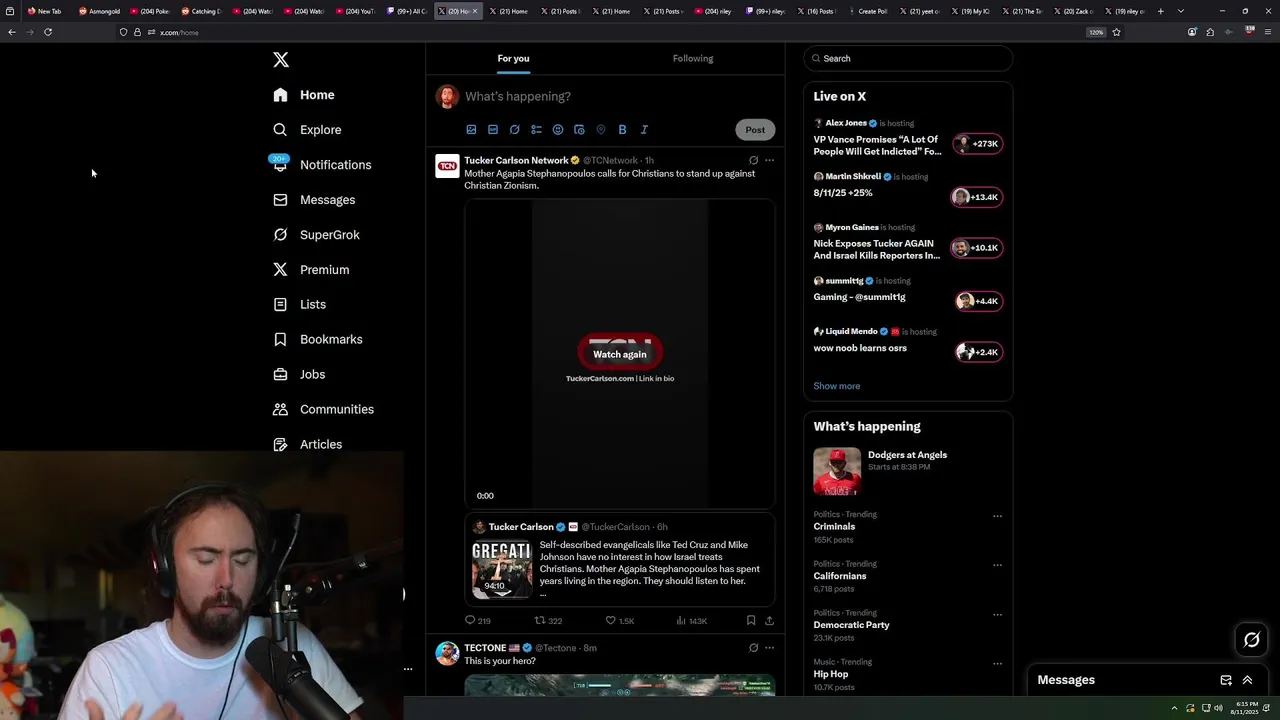Share the Tucker Carlson Network post
The width and height of the screenshot is (1280, 720).
[x=769, y=620]
